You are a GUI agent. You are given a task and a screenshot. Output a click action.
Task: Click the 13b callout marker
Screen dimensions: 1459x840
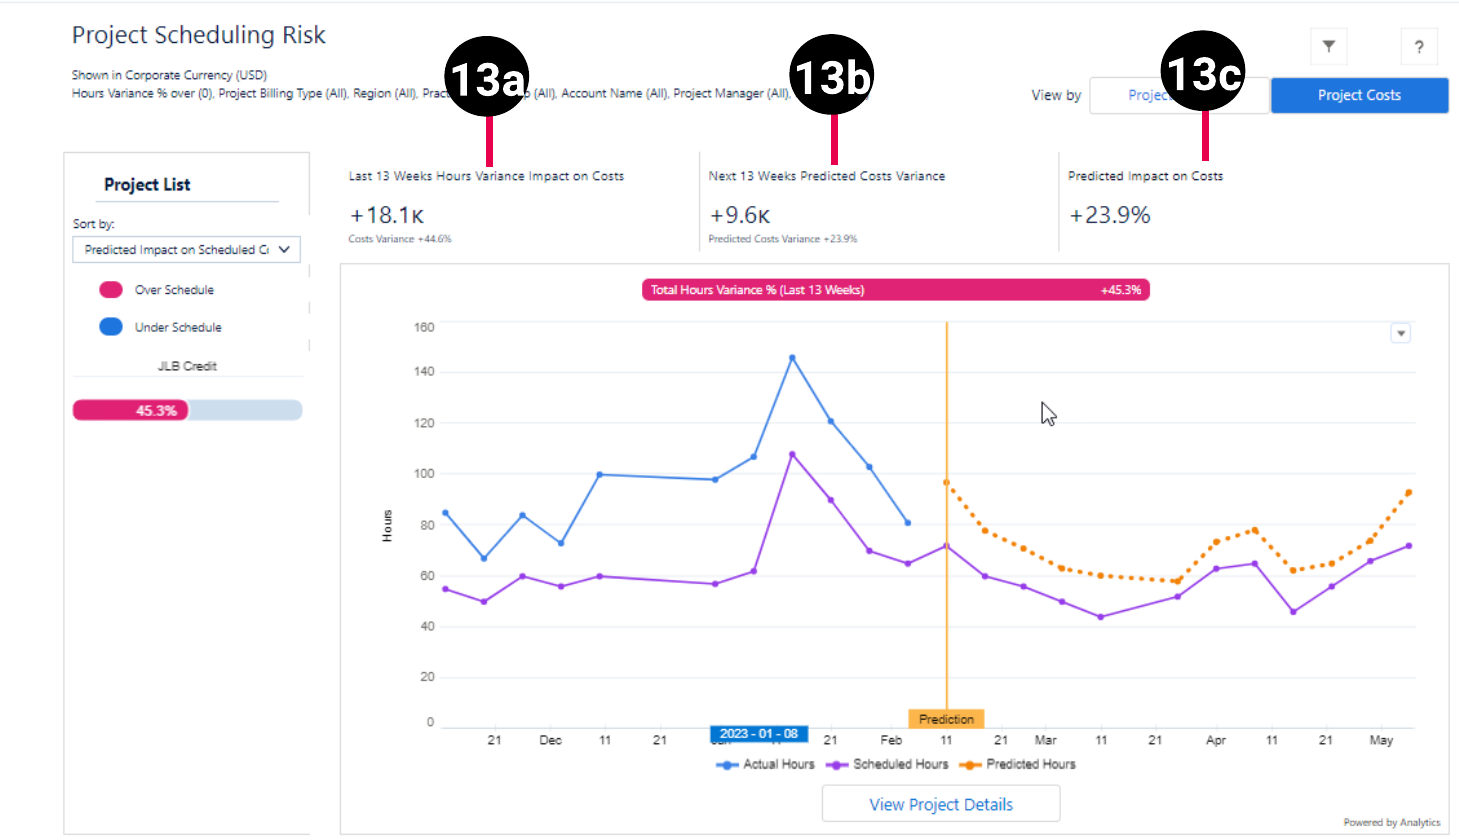[x=832, y=75]
